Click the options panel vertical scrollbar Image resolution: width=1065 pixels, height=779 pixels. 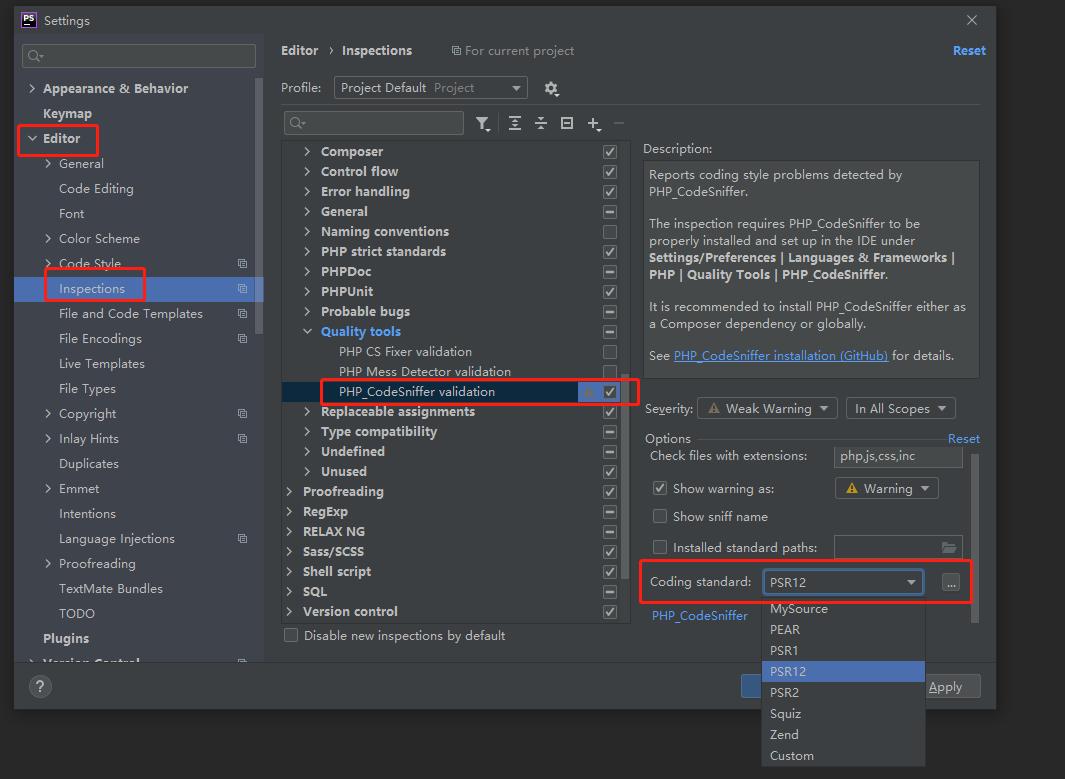pos(975,538)
